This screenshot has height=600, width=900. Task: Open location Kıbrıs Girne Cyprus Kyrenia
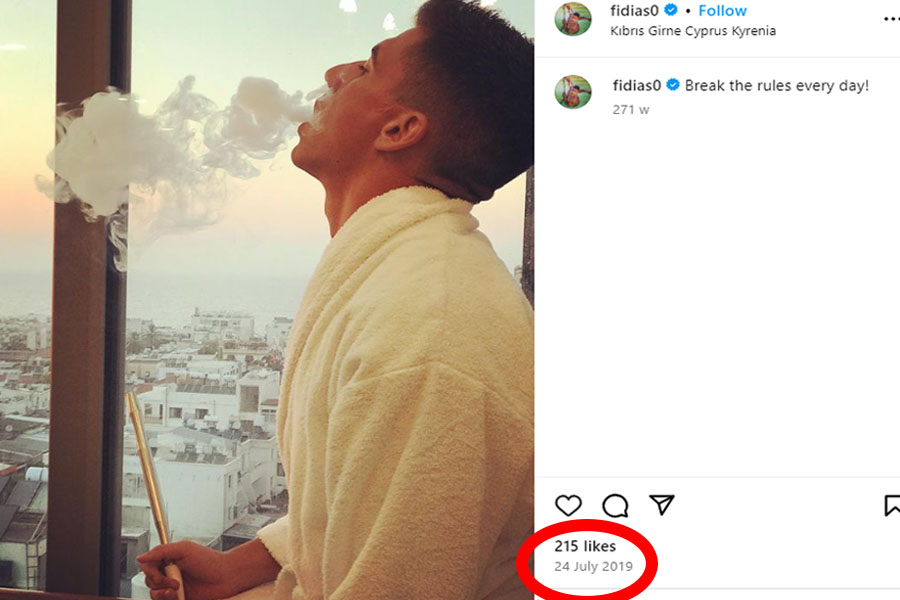(x=693, y=31)
